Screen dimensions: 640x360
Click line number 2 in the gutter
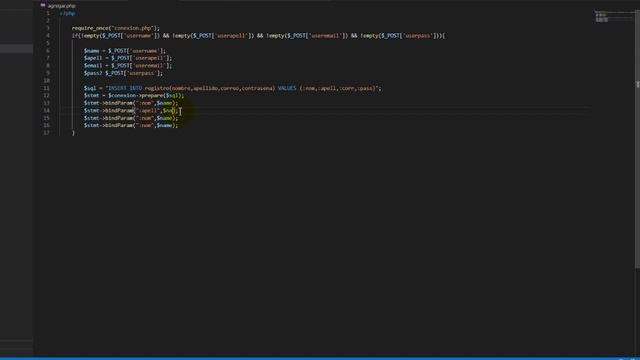click(48, 21)
